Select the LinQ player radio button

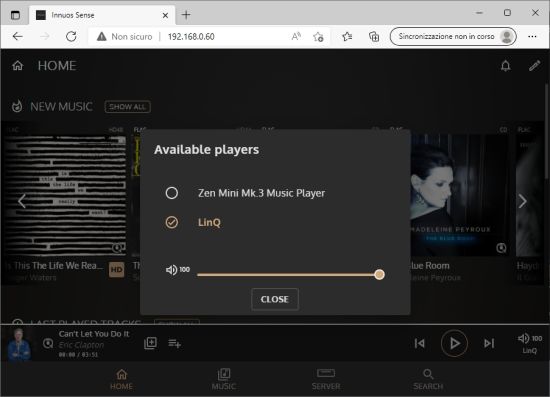coord(172,222)
